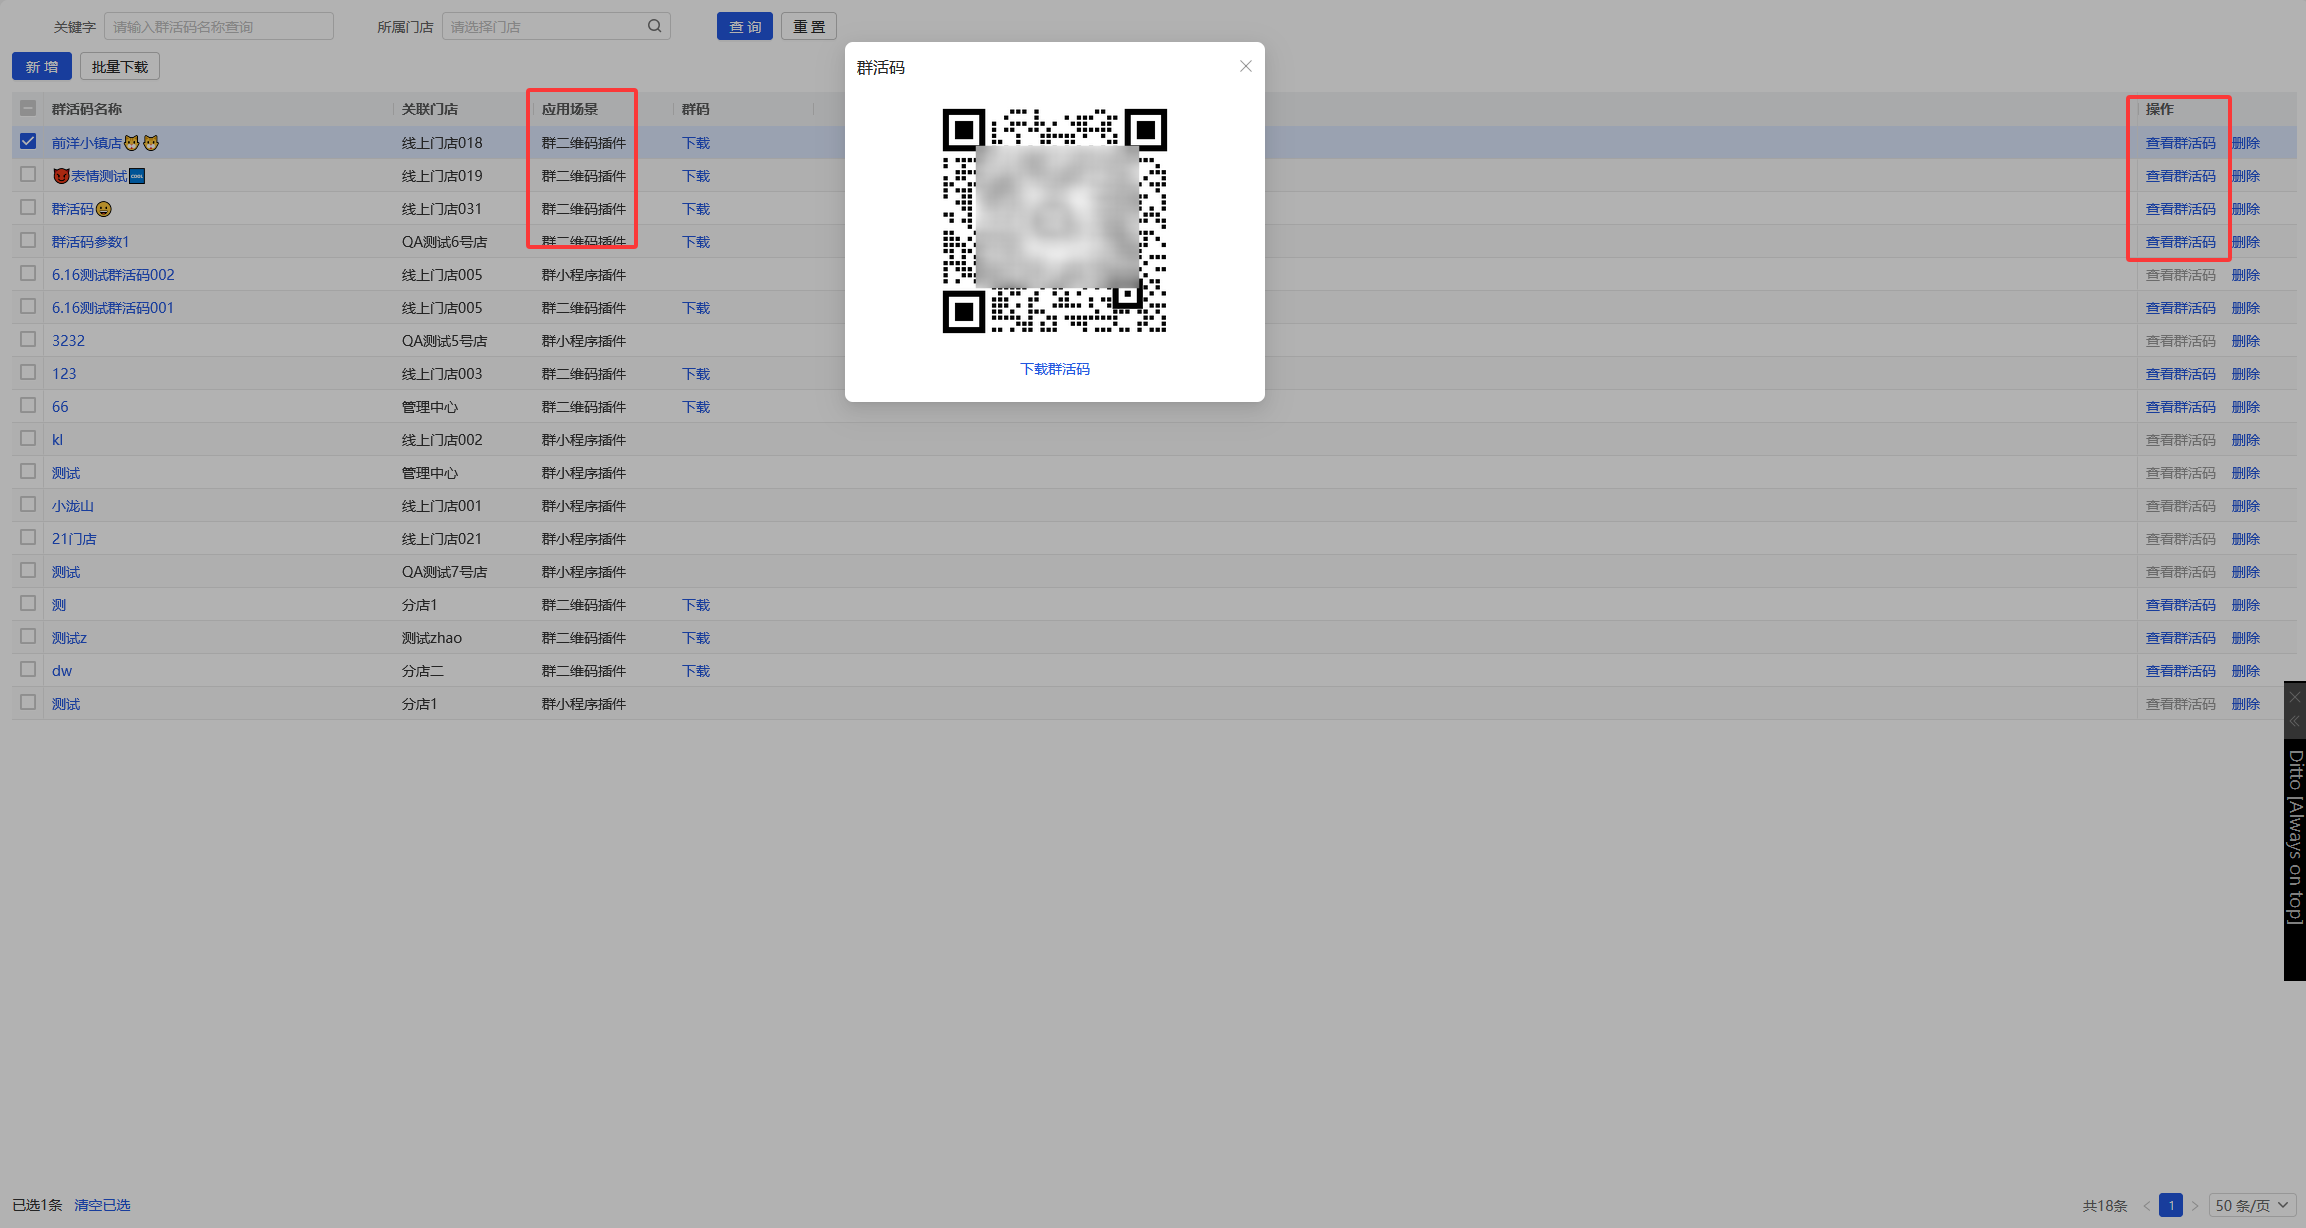Image resolution: width=2306 pixels, height=1228 pixels.
Task: Open the 前洋小镇店 group code name
Action: pyautogui.click(x=105, y=143)
